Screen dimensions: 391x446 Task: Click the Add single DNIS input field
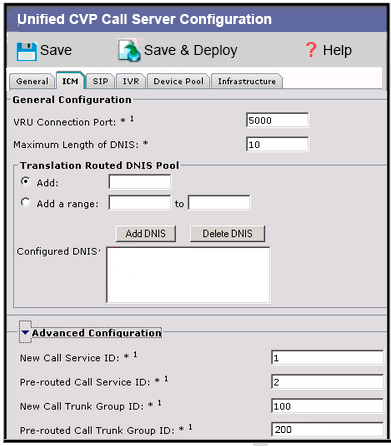140,182
